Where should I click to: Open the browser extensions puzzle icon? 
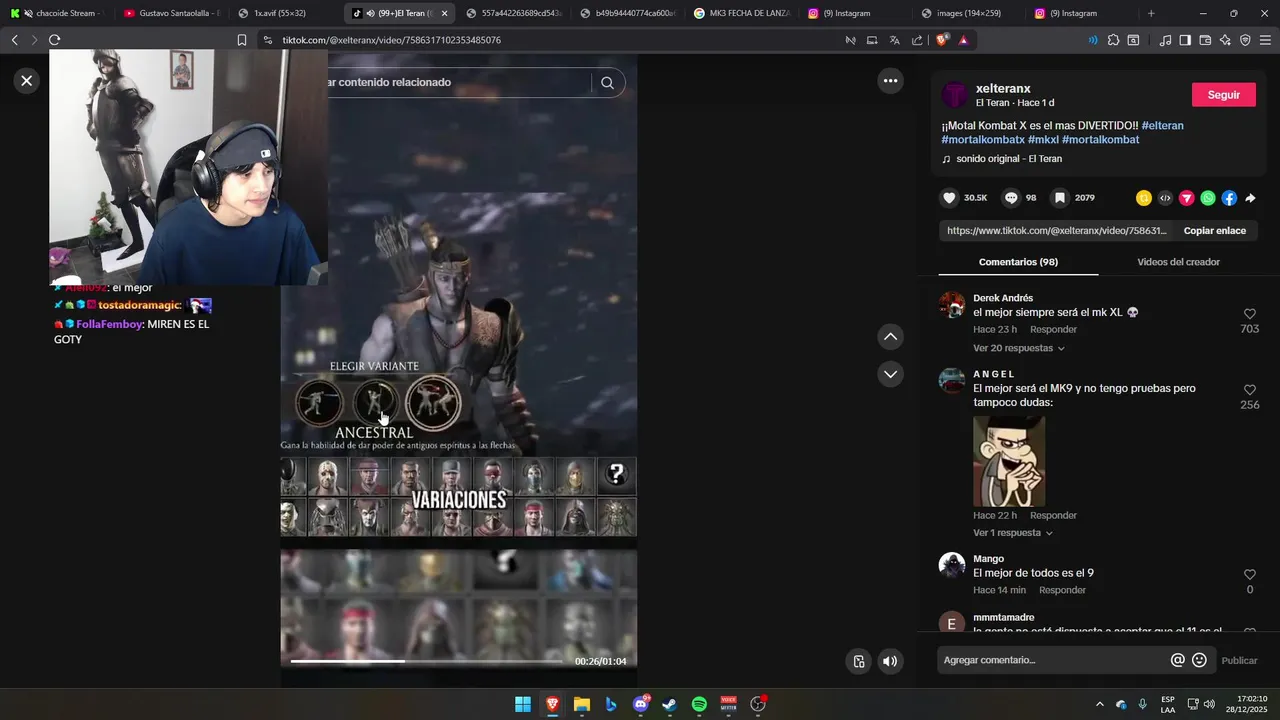(x=1113, y=40)
